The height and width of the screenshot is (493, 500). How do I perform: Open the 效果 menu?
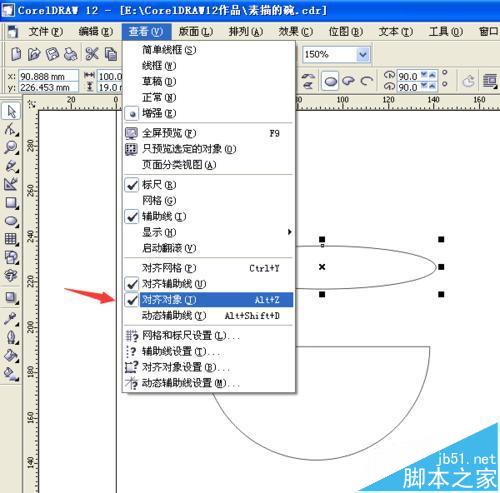point(296,32)
